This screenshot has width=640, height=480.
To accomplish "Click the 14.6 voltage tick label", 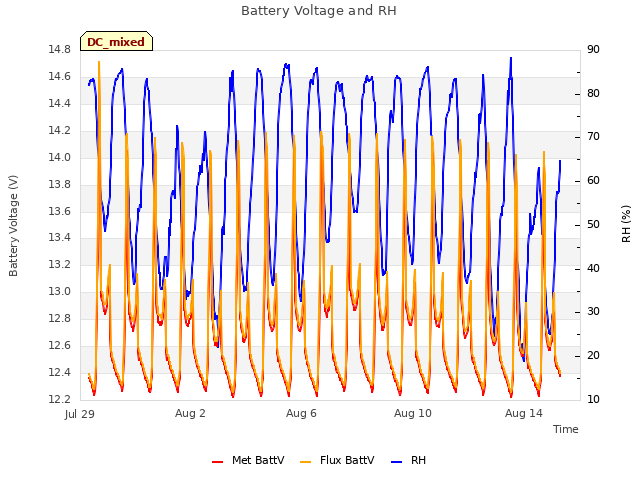I will (59, 76).
